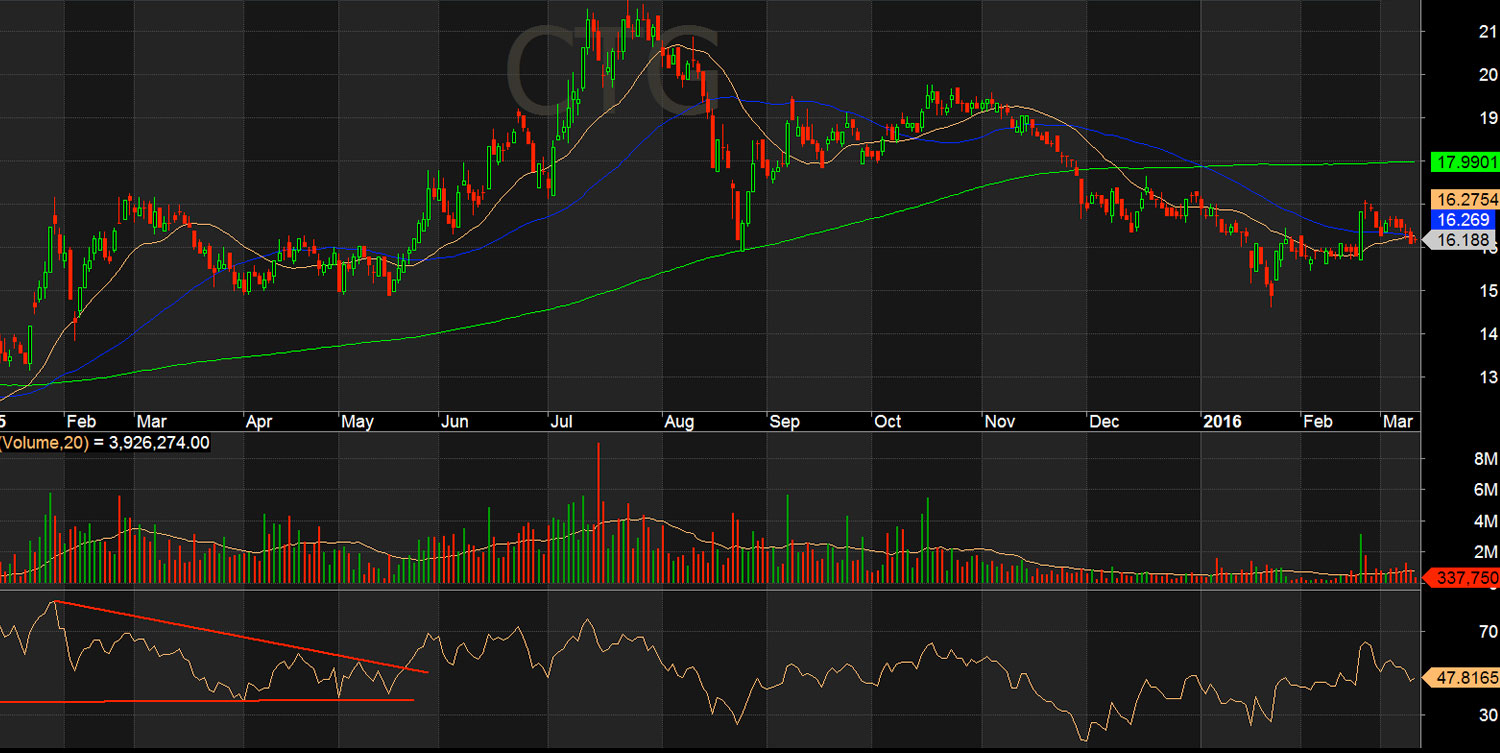The height and width of the screenshot is (753, 1500).
Task: Click the CTG ticker watermark
Action: (612, 68)
